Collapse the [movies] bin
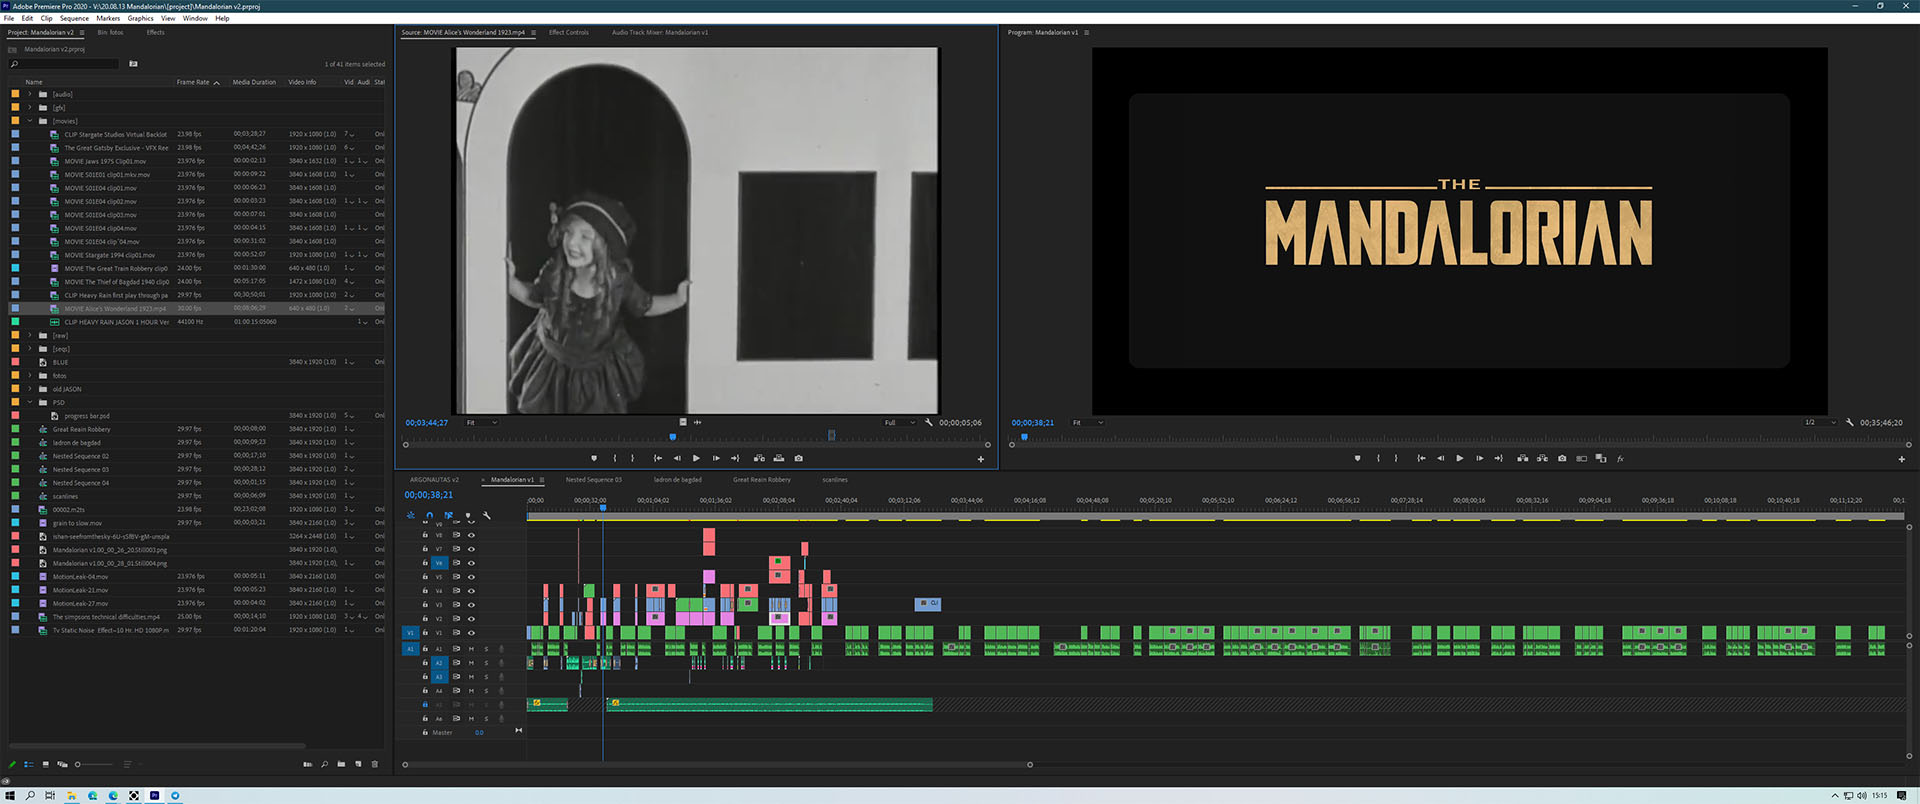 pyautogui.click(x=30, y=121)
